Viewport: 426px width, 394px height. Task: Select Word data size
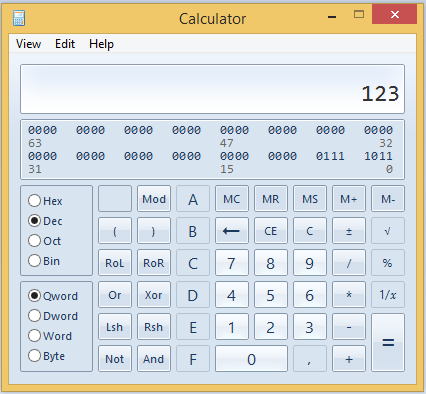[x=50, y=336]
